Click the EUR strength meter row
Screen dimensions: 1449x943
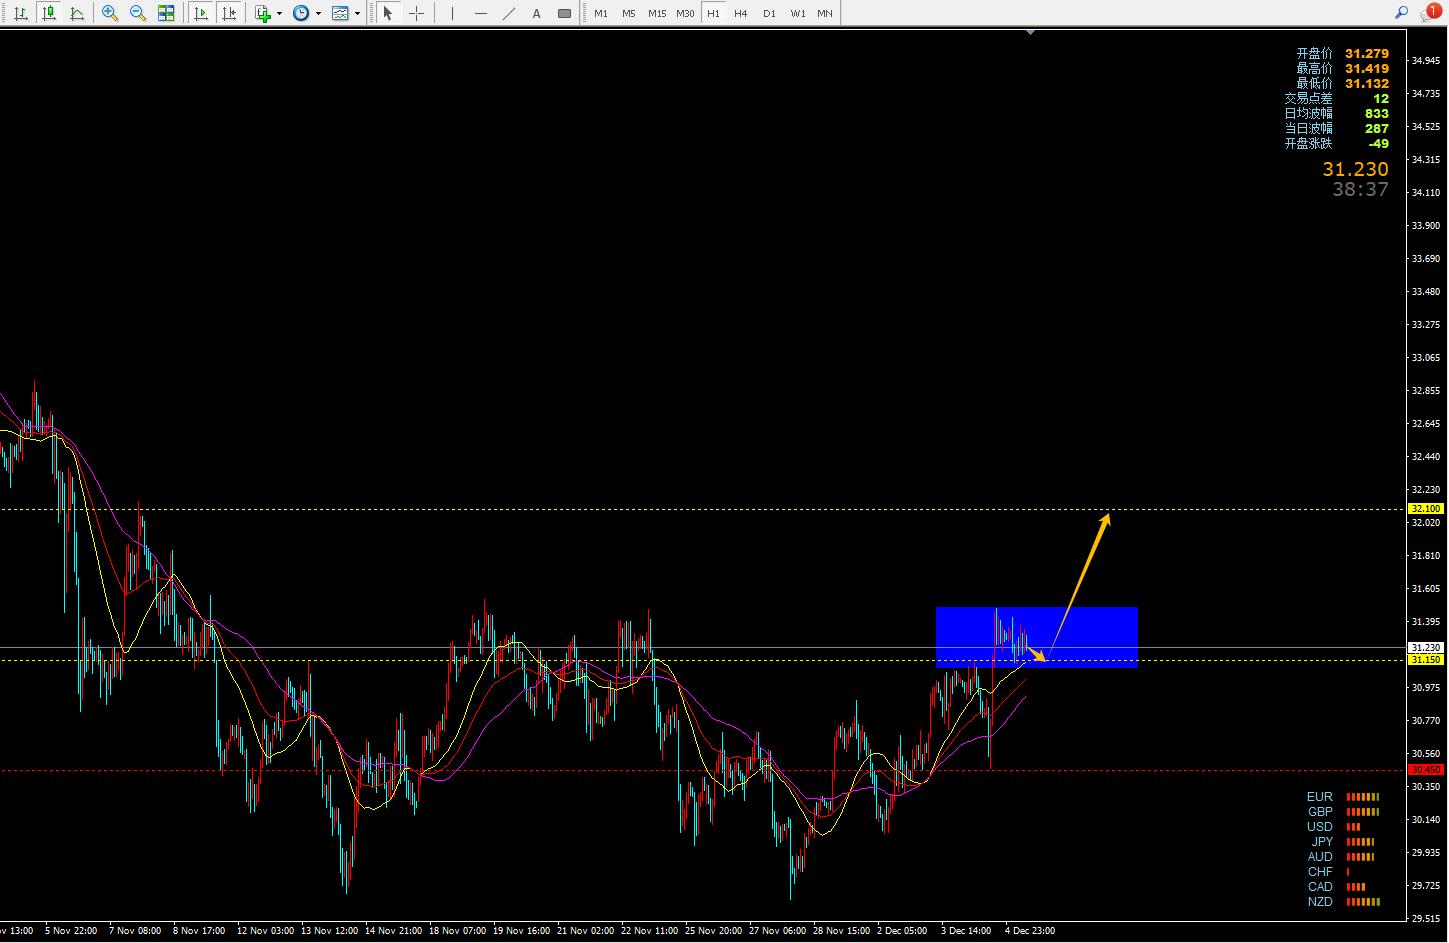pyautogui.click(x=1343, y=797)
